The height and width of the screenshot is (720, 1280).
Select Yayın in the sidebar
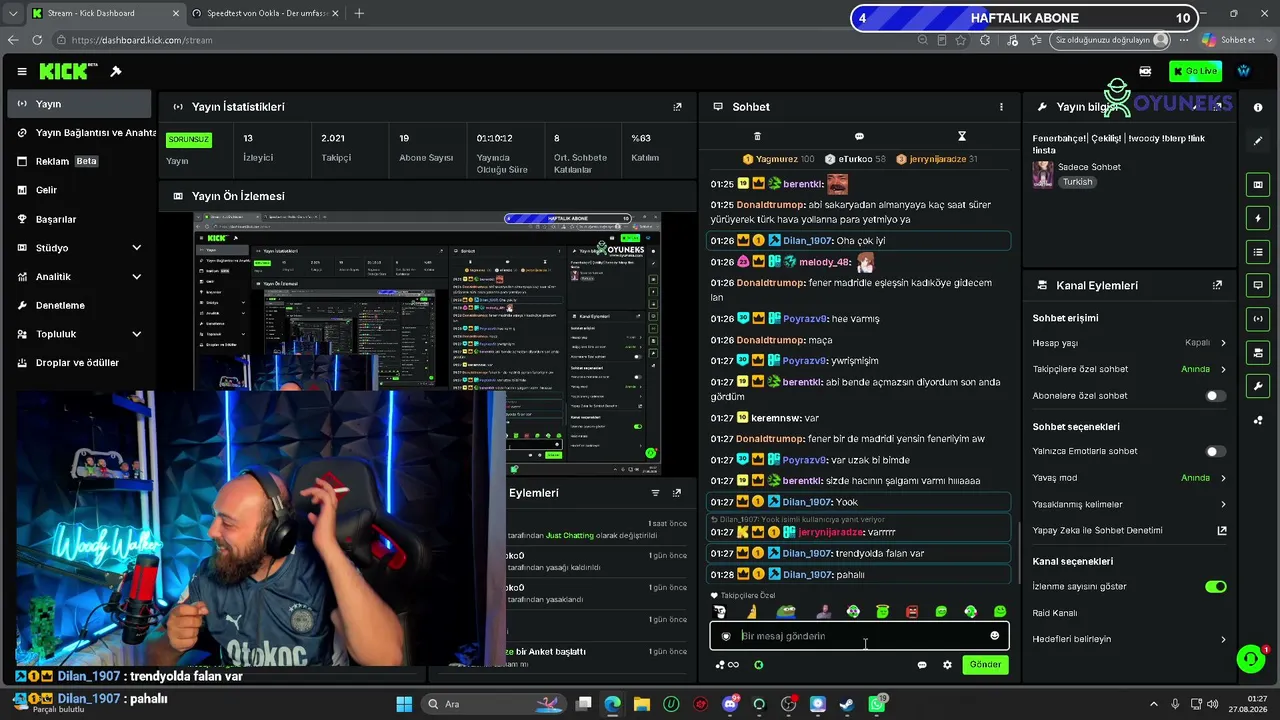(x=80, y=104)
